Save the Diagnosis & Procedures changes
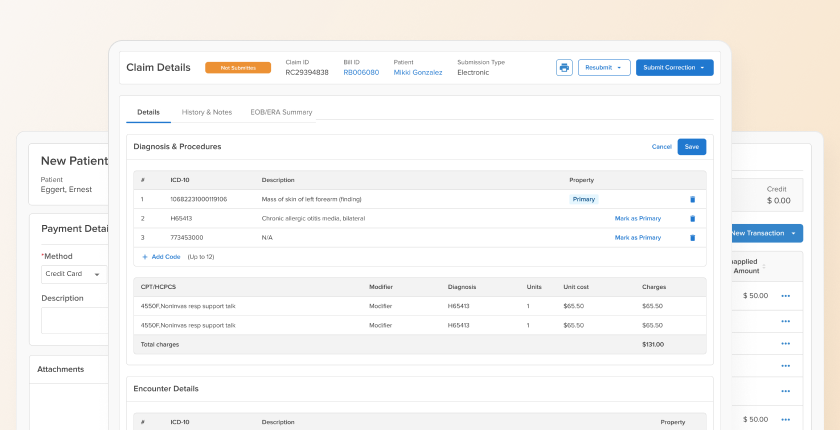 [691, 147]
